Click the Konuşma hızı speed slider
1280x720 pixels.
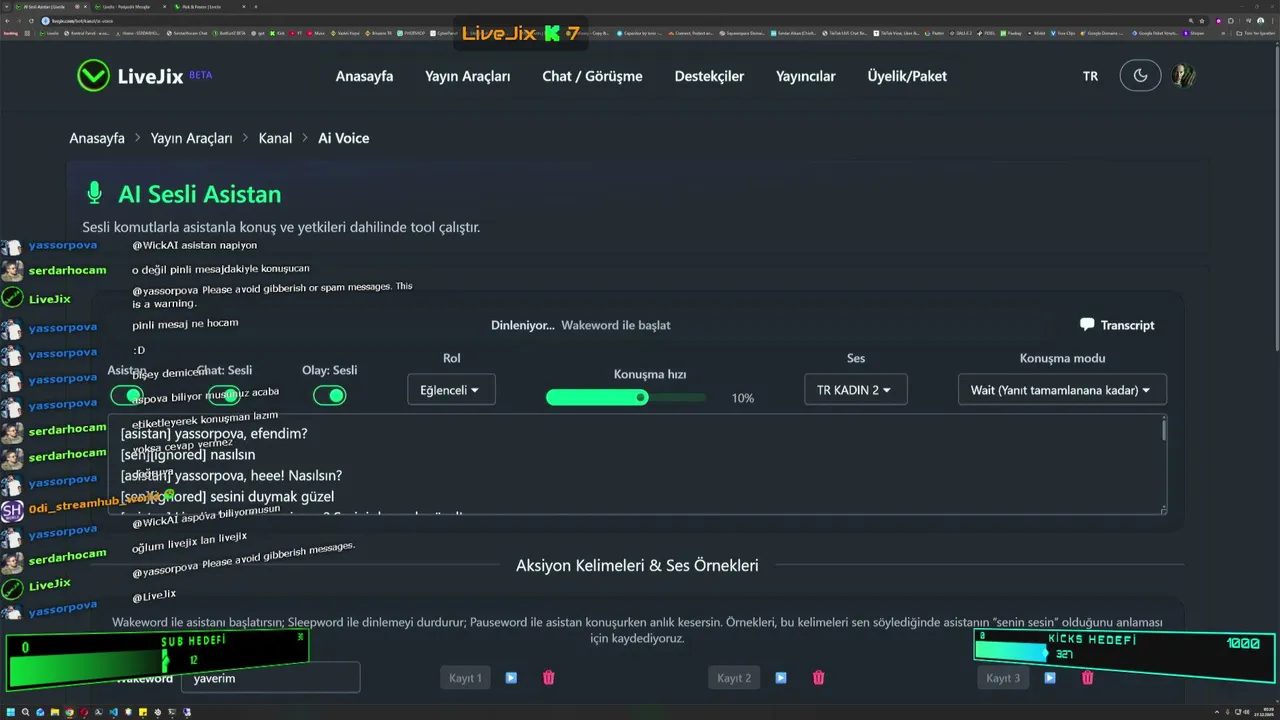(x=625, y=397)
